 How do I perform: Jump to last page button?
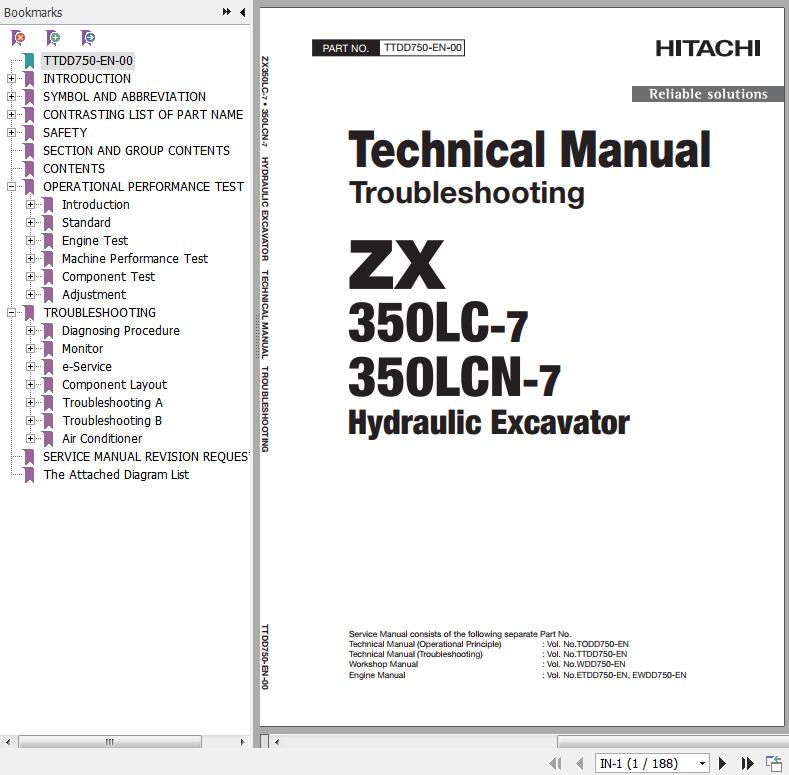(748, 763)
